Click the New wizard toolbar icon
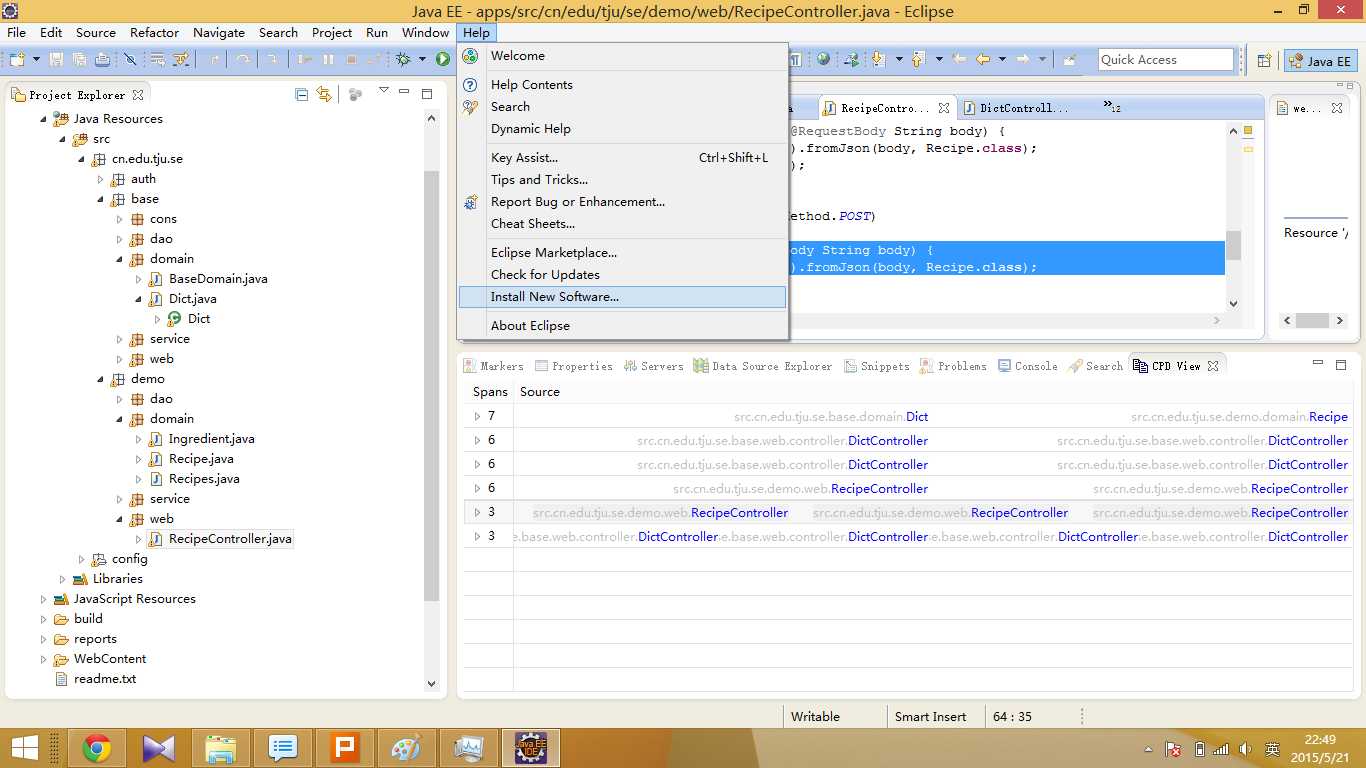Viewport: 1366px width, 768px height. (17, 60)
